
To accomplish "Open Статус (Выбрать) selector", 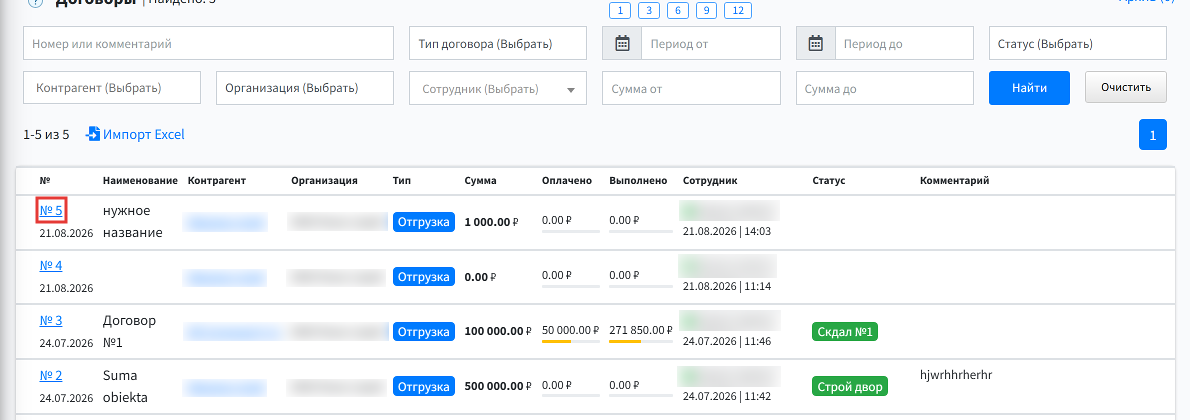I will click(1078, 43).
